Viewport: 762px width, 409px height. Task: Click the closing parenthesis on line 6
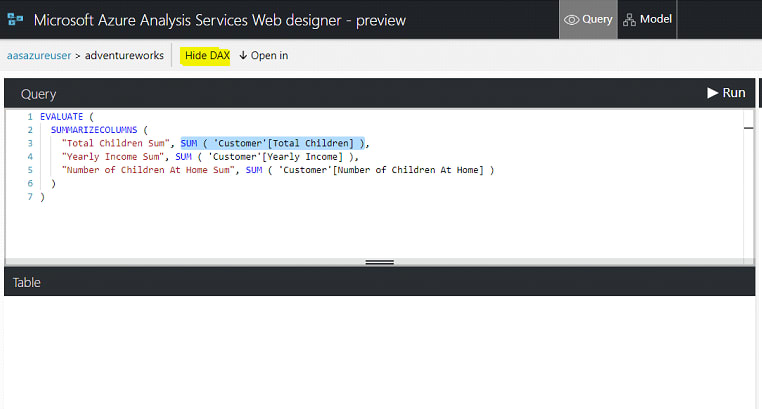[53, 184]
